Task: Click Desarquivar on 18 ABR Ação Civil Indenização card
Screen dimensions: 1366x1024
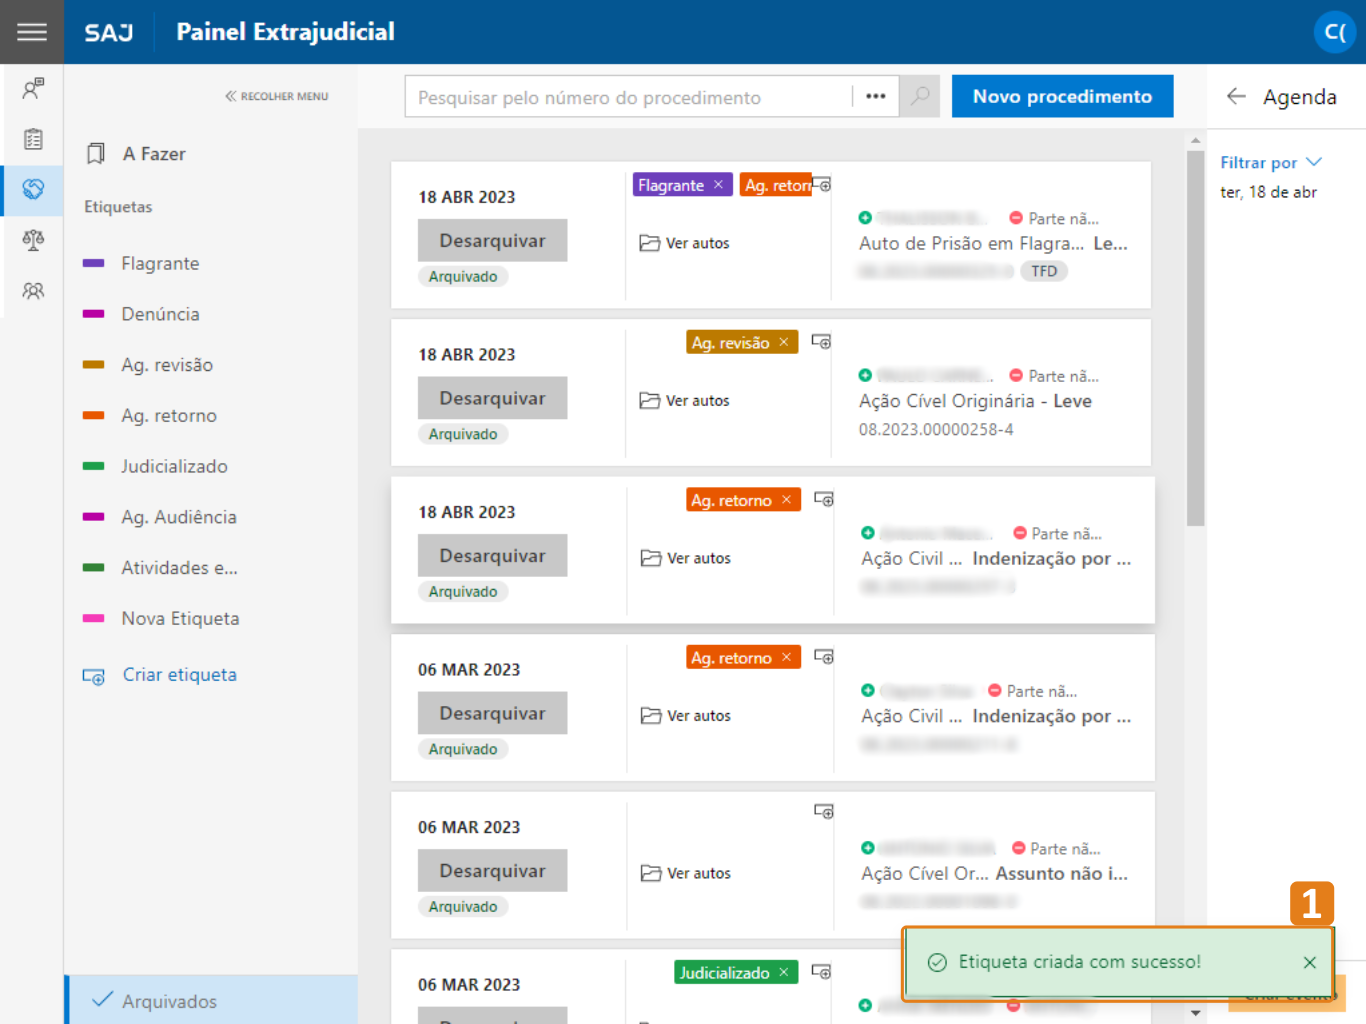Action: 492,556
